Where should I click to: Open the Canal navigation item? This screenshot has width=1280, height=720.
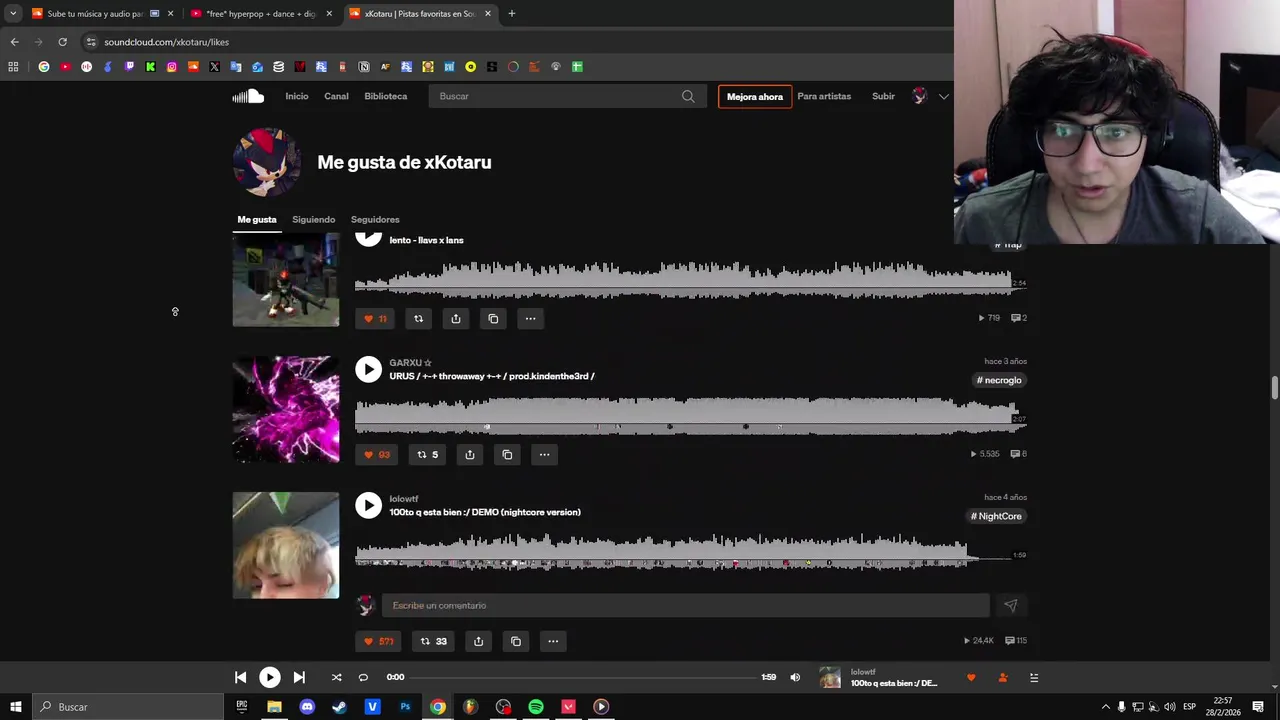(x=336, y=96)
